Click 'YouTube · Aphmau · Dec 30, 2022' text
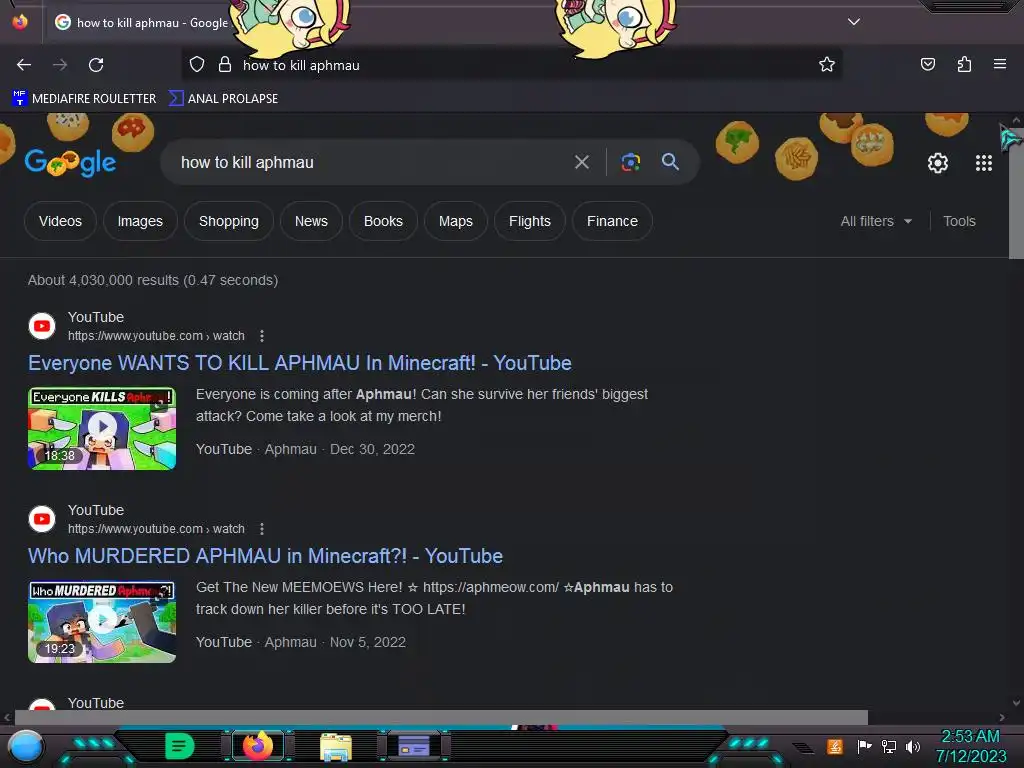The height and width of the screenshot is (768, 1024). 305,449
